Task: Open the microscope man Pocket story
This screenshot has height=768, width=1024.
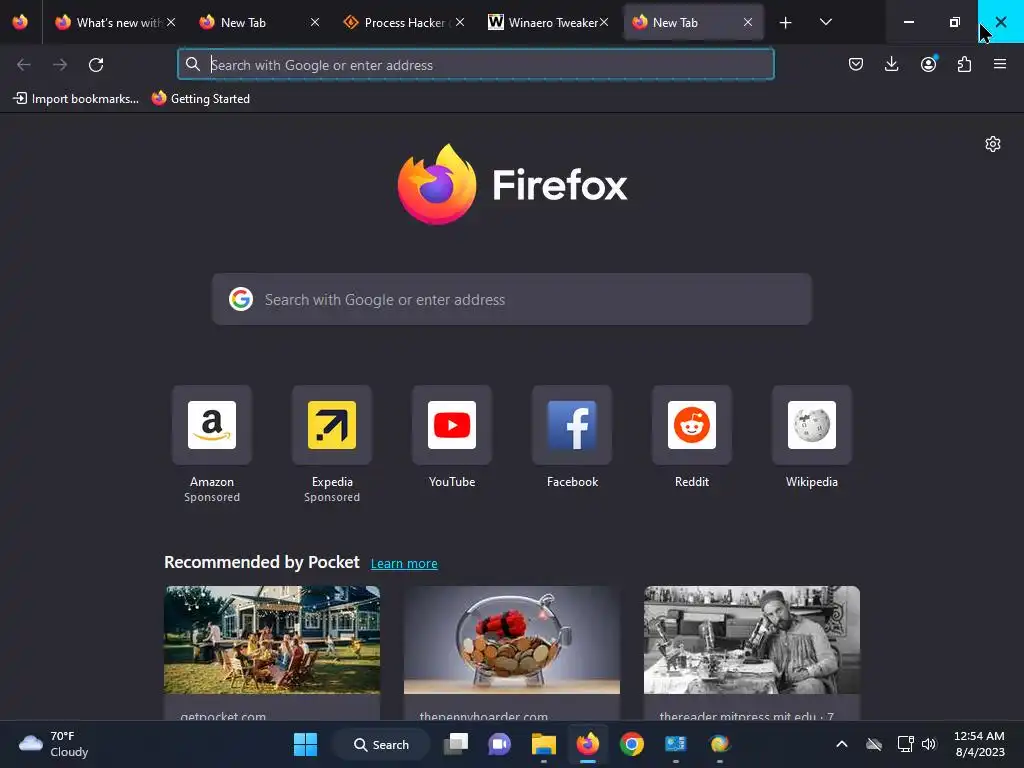Action: [x=752, y=653]
